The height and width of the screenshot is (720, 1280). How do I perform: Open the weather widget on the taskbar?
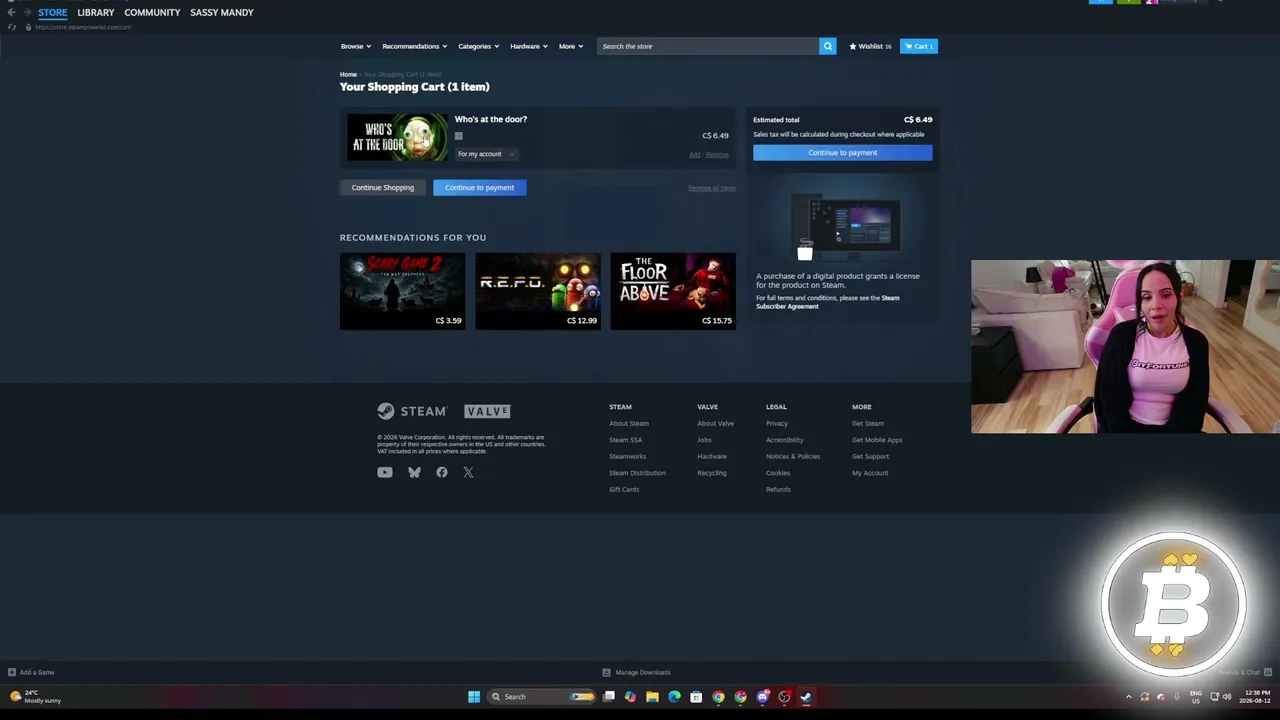click(x=35, y=697)
